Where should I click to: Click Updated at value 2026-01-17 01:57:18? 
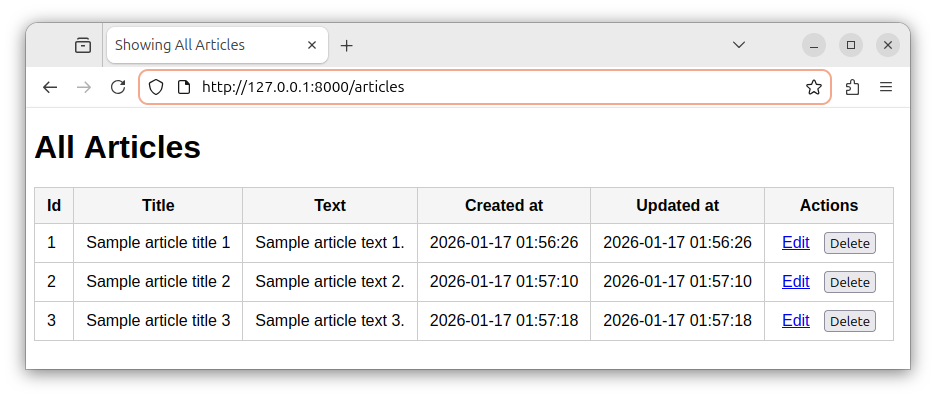pos(678,321)
